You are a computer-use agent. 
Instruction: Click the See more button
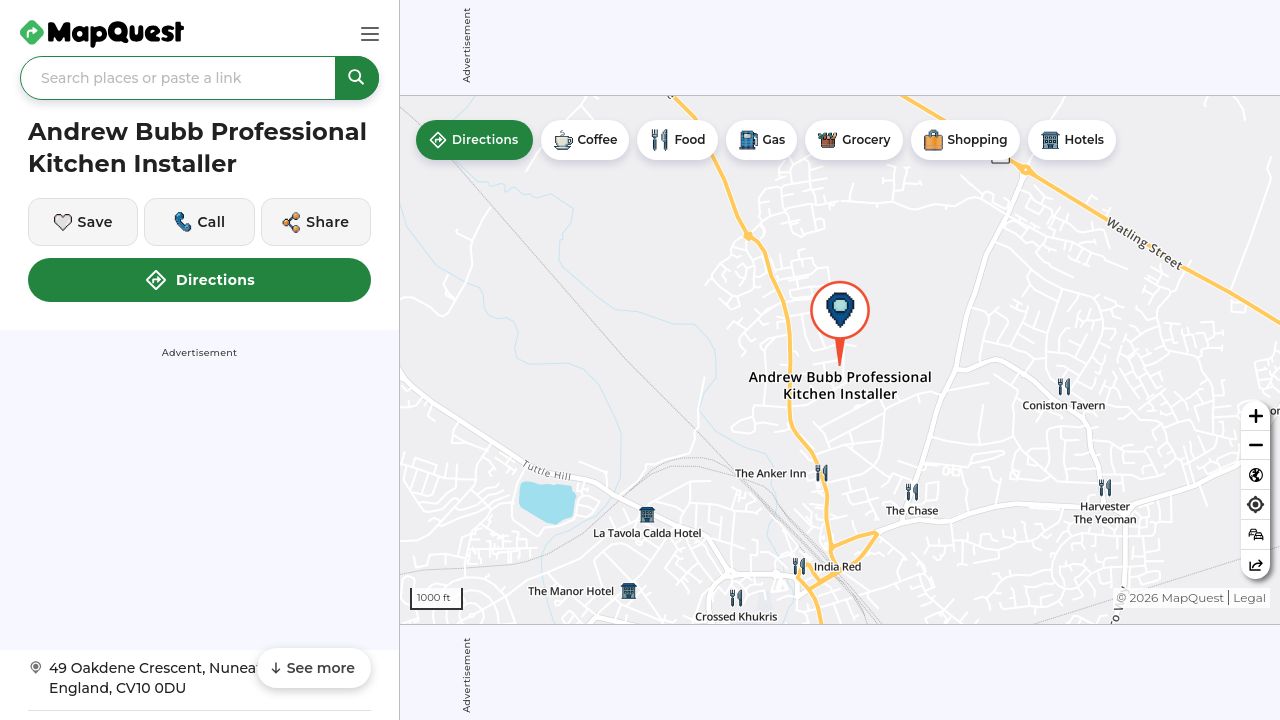[x=314, y=668]
